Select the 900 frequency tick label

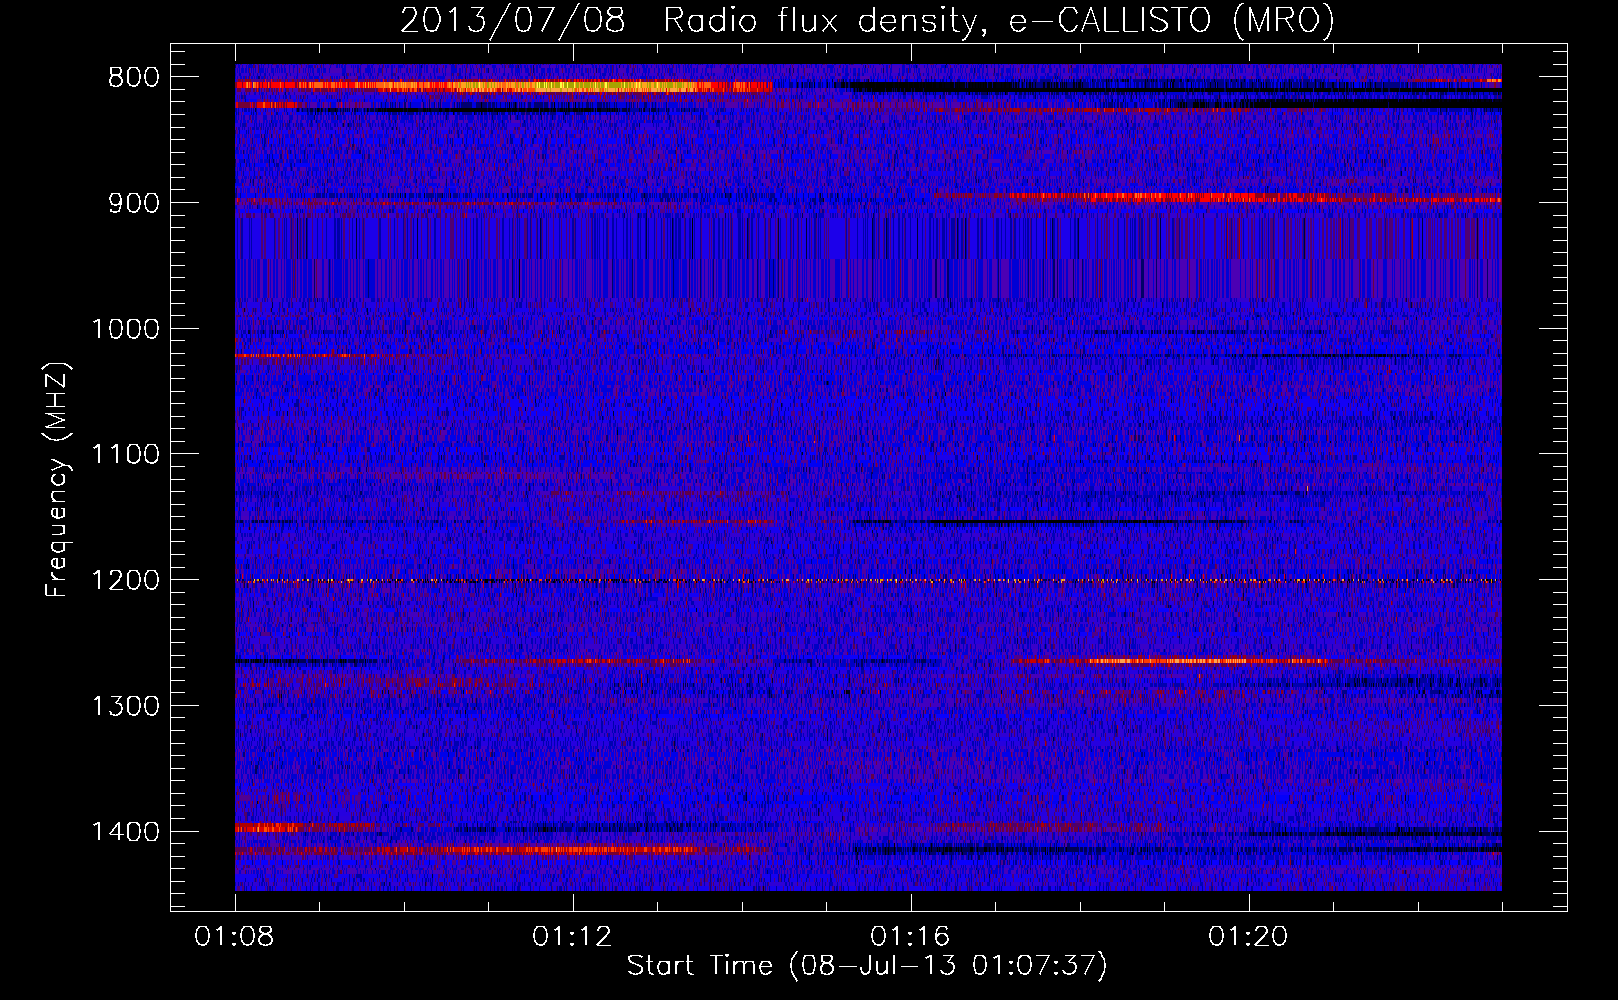click(x=134, y=204)
